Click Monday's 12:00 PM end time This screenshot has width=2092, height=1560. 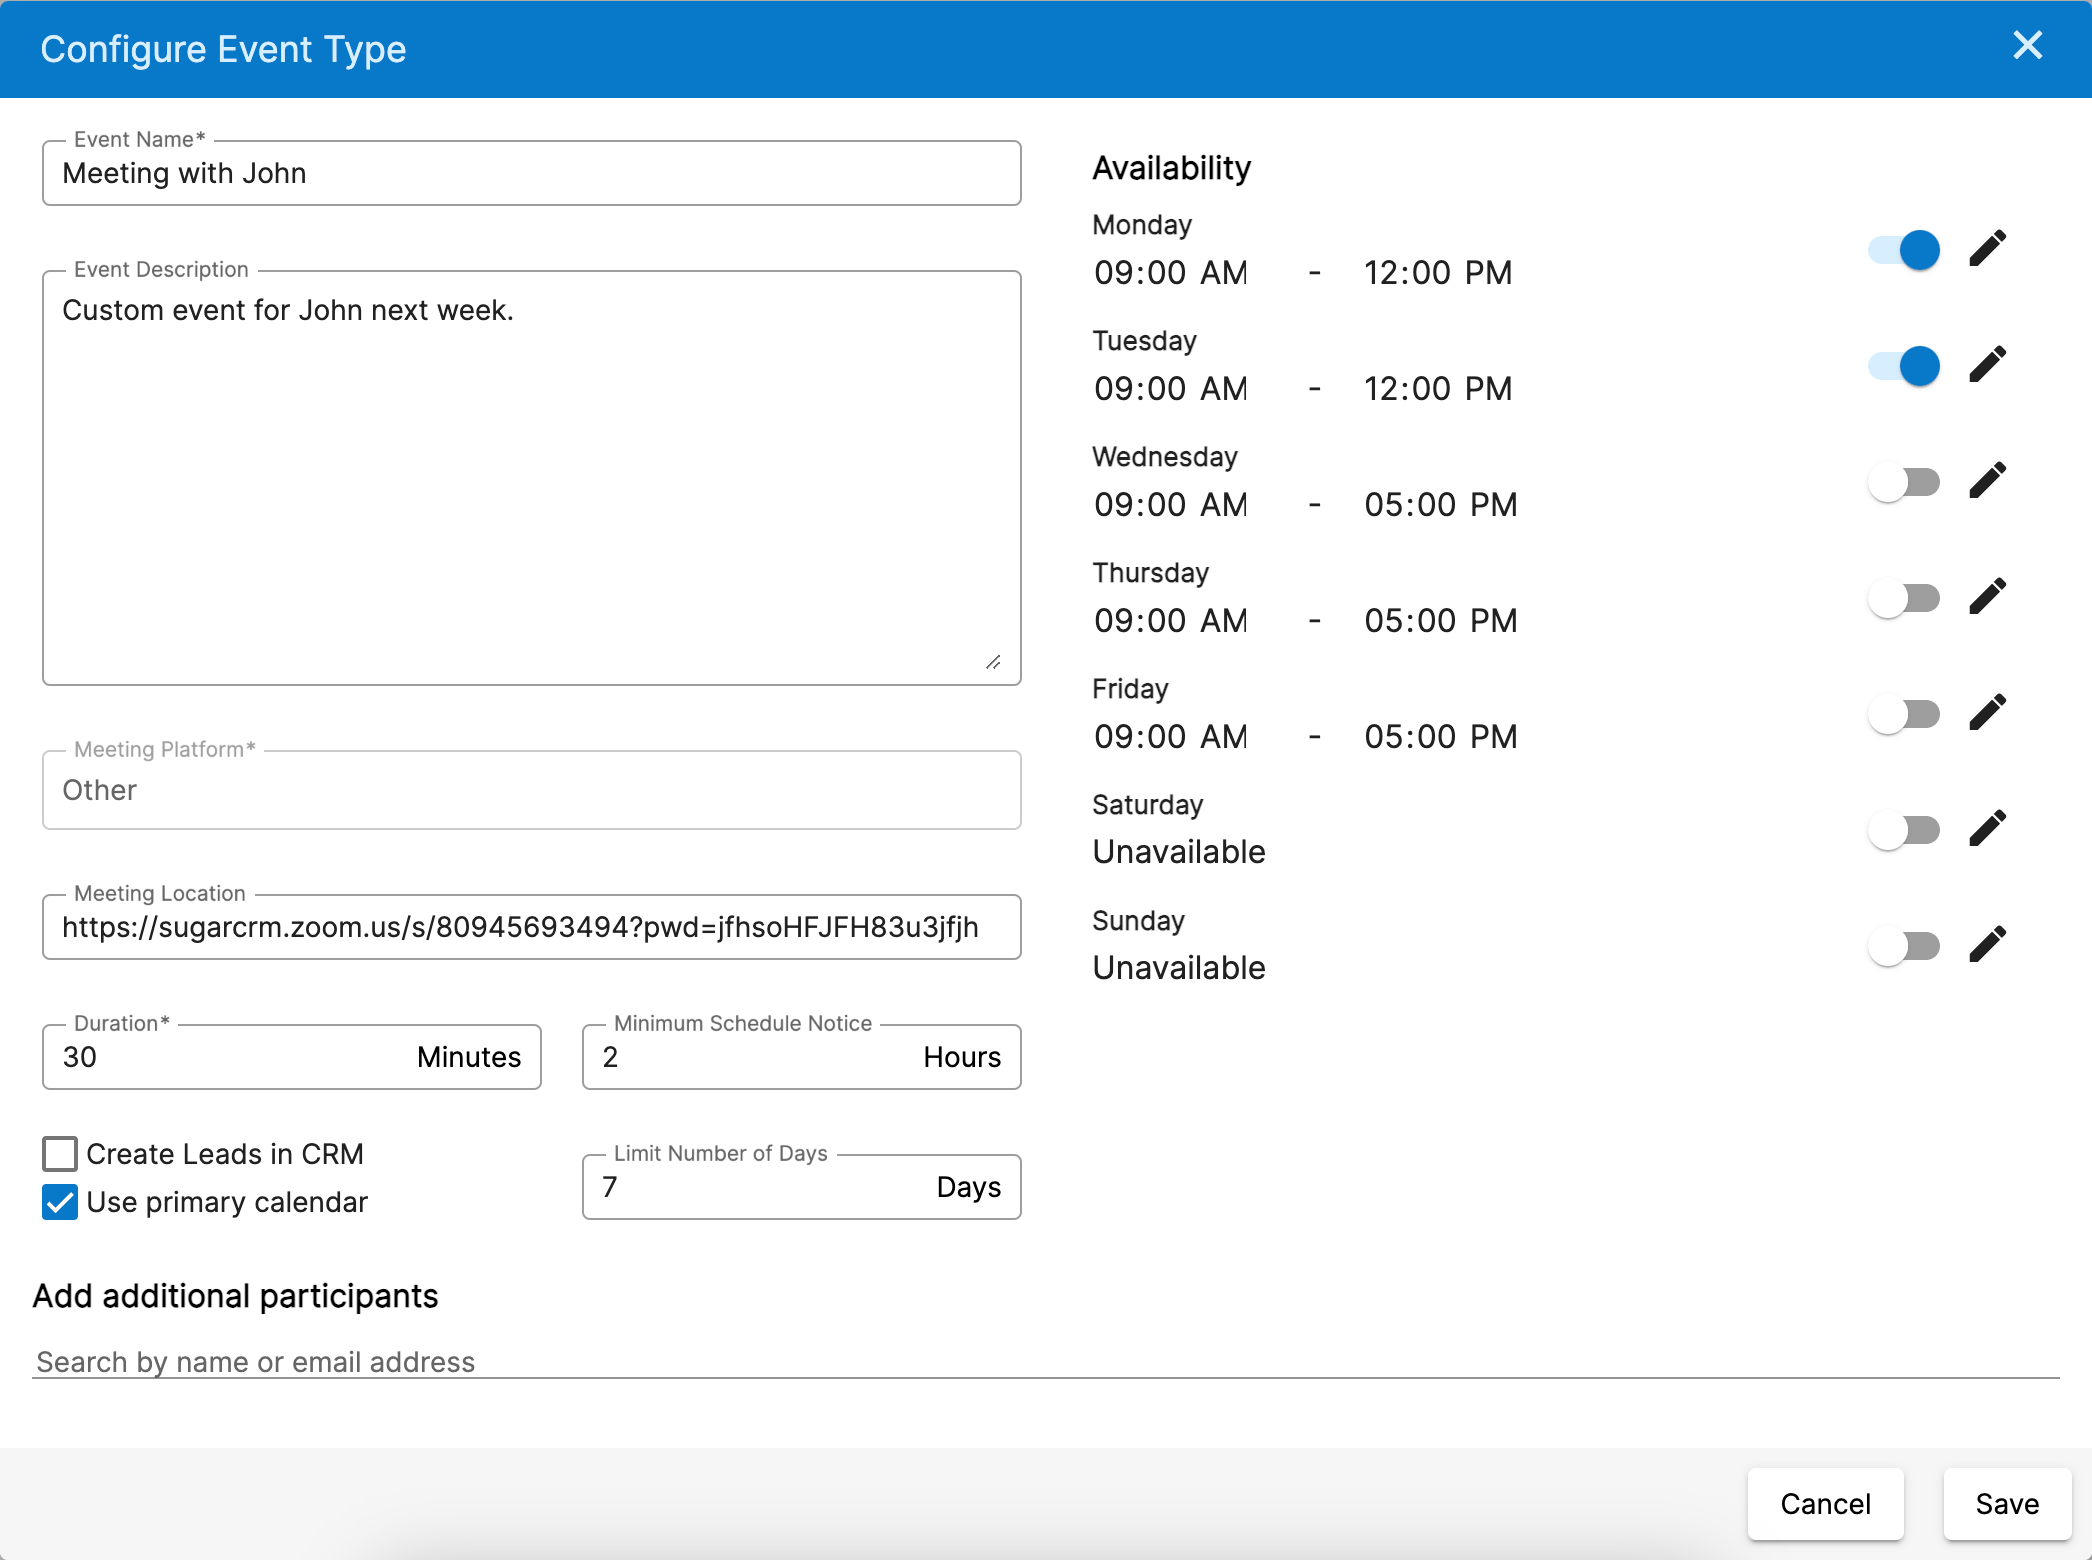(x=1438, y=272)
